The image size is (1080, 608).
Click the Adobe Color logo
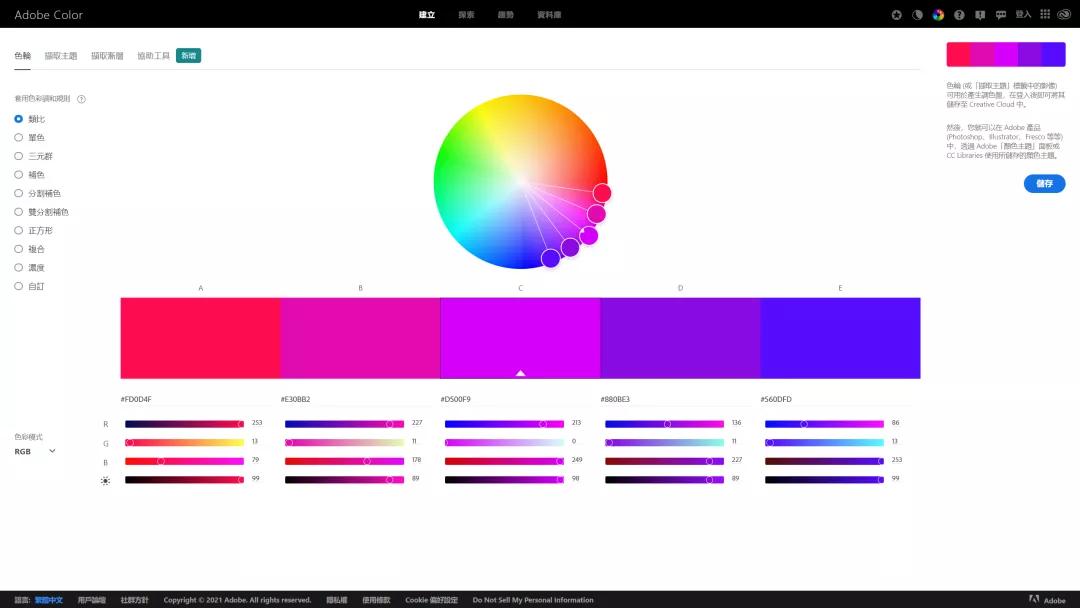click(48, 14)
